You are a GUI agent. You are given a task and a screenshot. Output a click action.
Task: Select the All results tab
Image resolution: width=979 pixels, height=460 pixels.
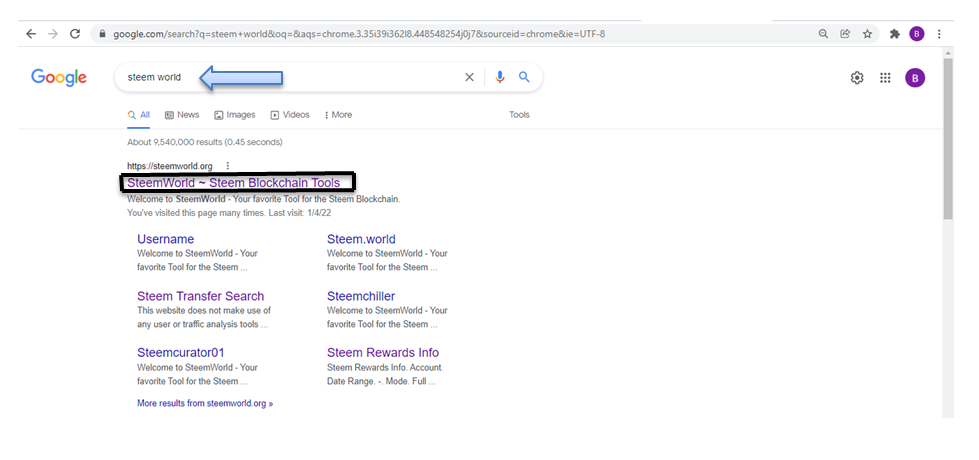pos(139,115)
